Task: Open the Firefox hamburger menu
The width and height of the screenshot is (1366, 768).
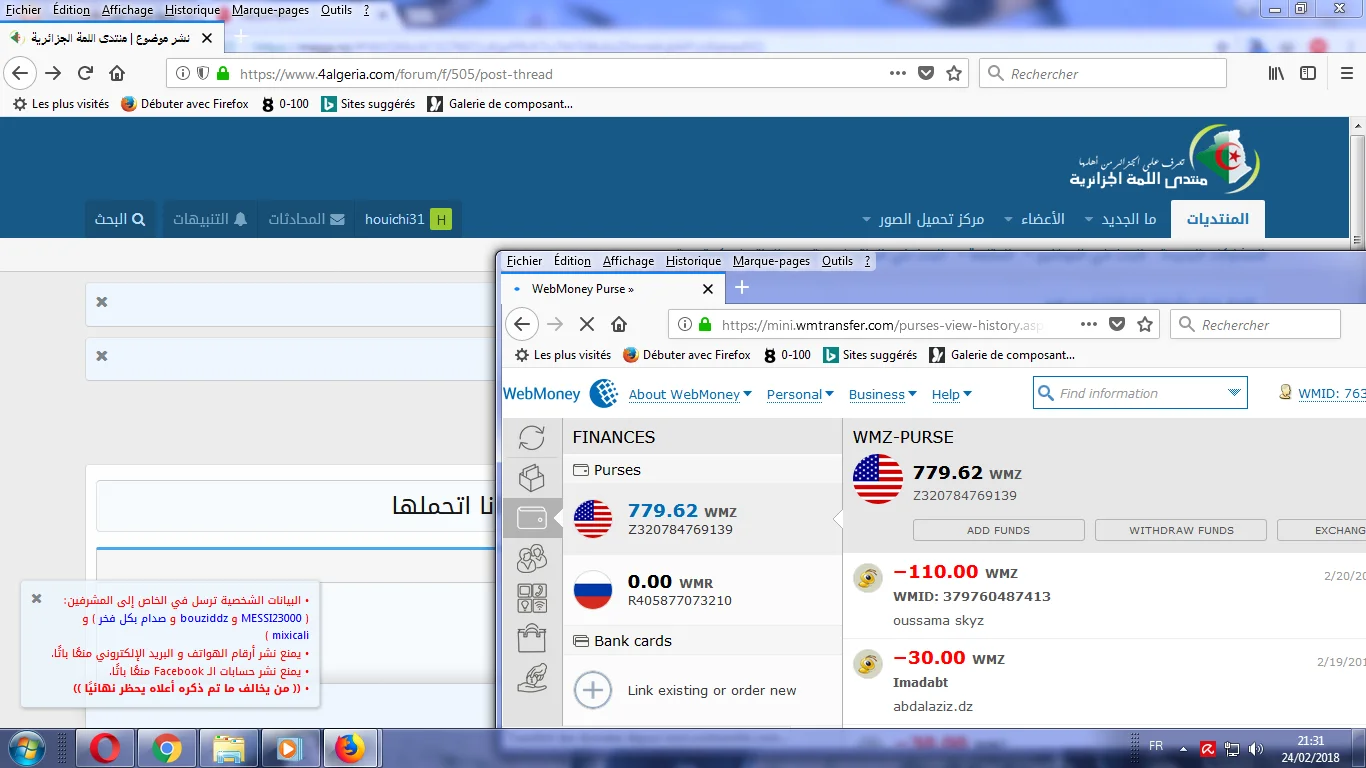Action: point(1346,73)
